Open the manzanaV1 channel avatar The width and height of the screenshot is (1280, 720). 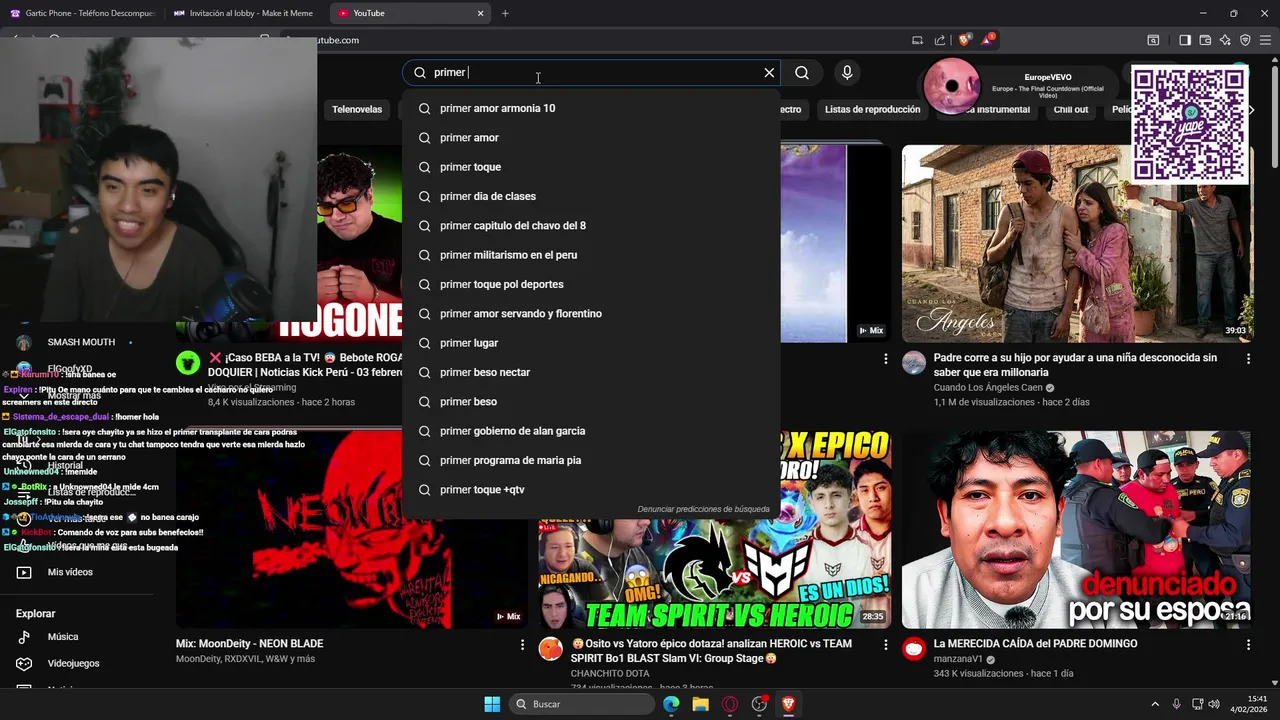(914, 649)
